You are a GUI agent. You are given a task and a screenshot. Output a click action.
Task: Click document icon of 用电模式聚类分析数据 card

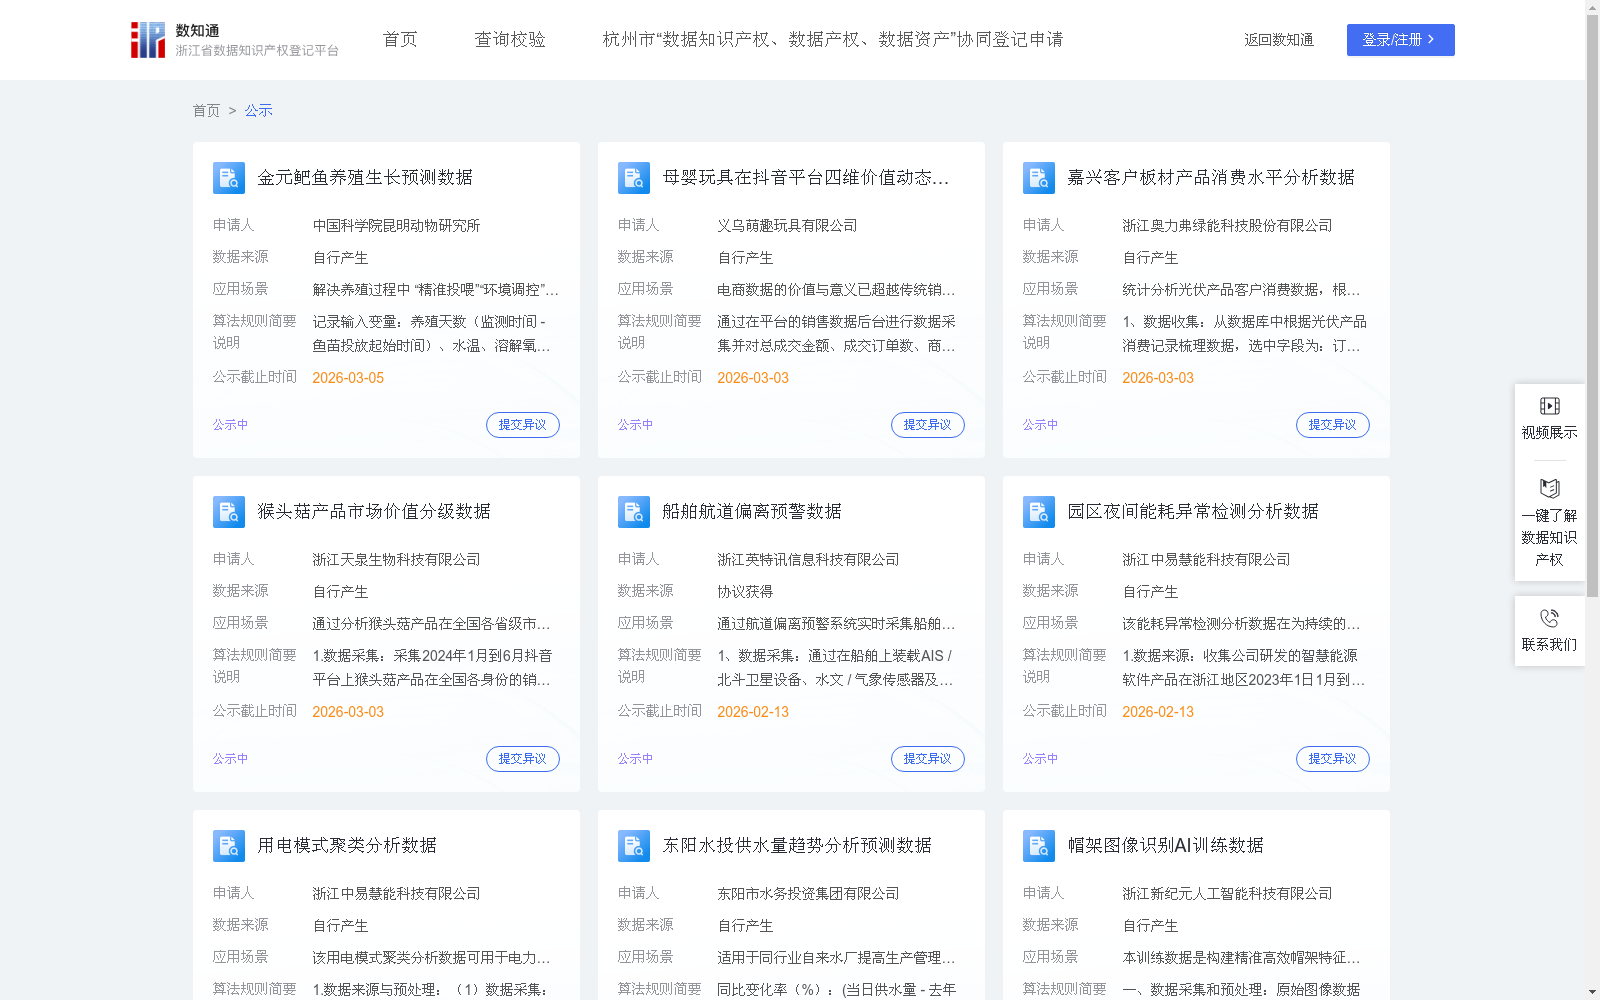pos(229,846)
